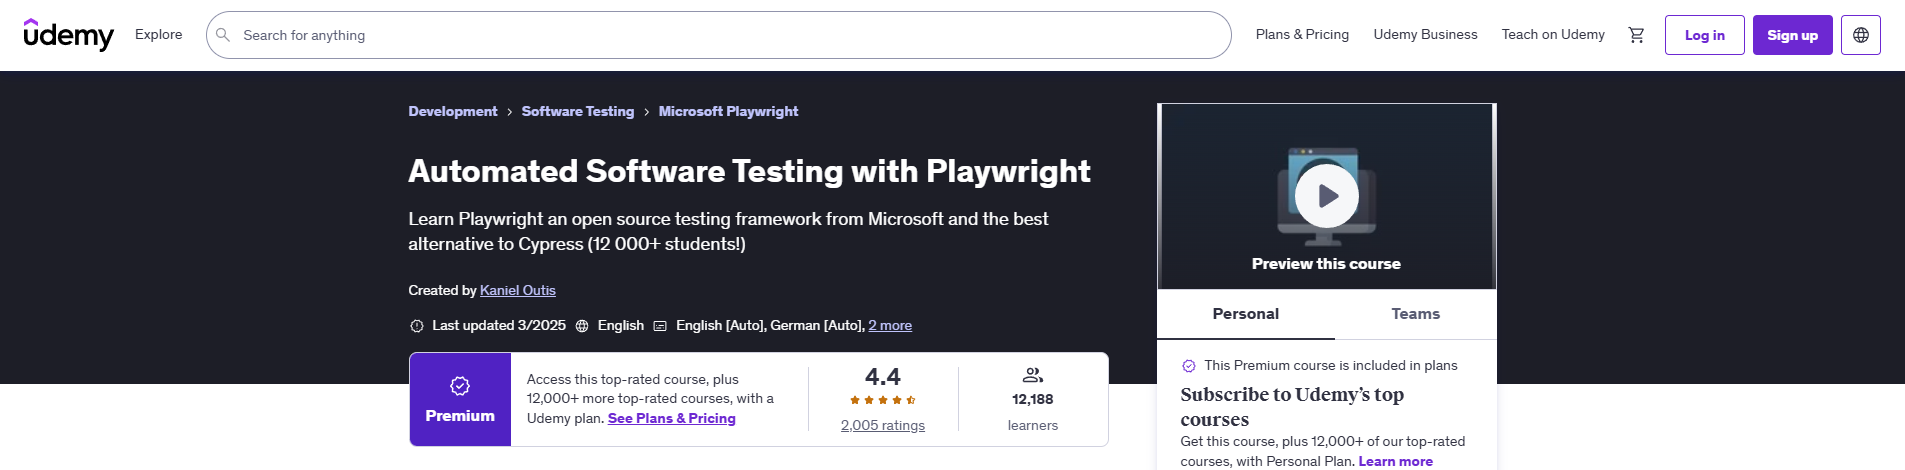Open See Plans & Pricing link
This screenshot has width=1905, height=470.
point(672,418)
